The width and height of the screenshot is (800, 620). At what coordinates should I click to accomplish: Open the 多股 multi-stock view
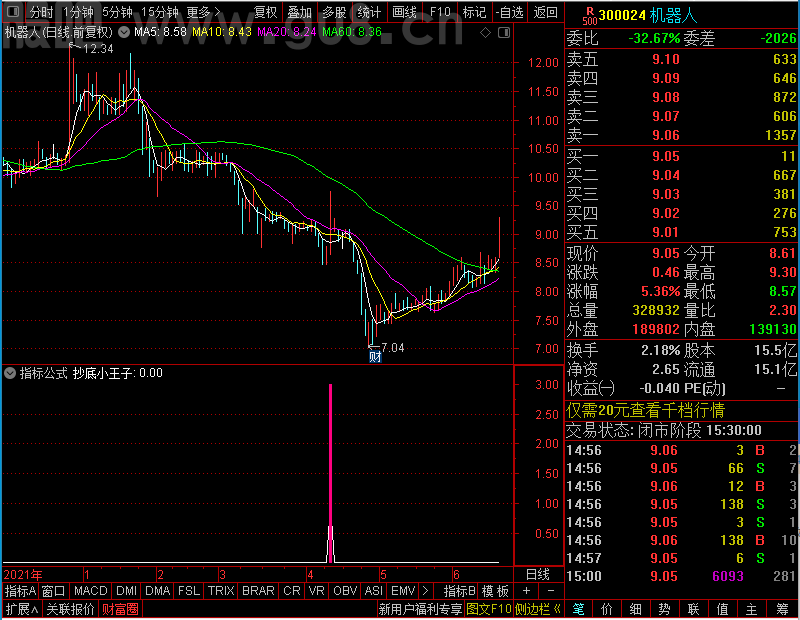tap(334, 12)
